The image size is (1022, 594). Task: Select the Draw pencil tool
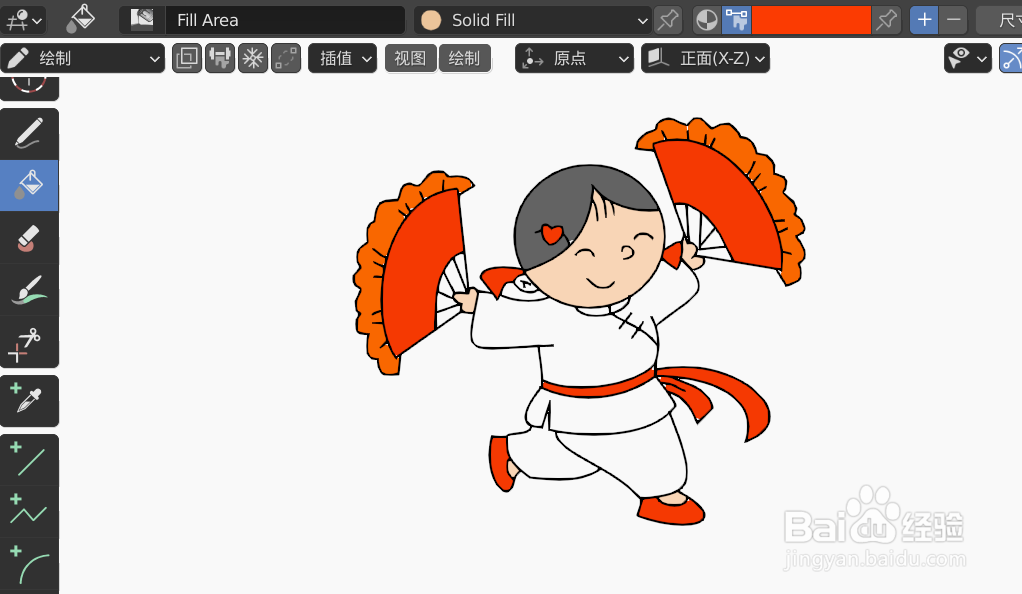tap(29, 134)
